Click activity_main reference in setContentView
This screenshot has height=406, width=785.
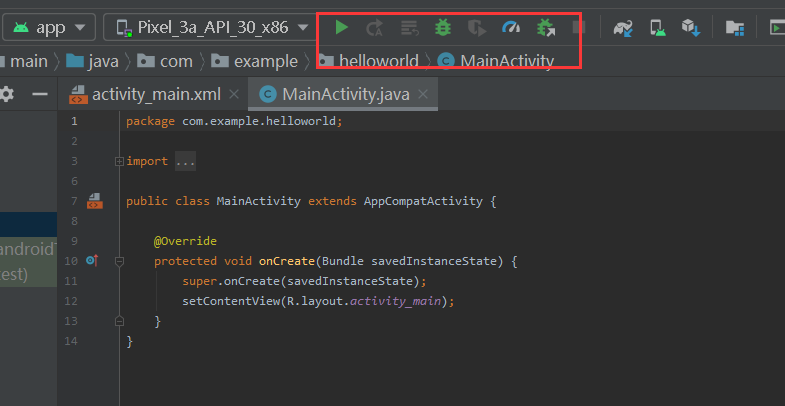[x=396, y=301]
